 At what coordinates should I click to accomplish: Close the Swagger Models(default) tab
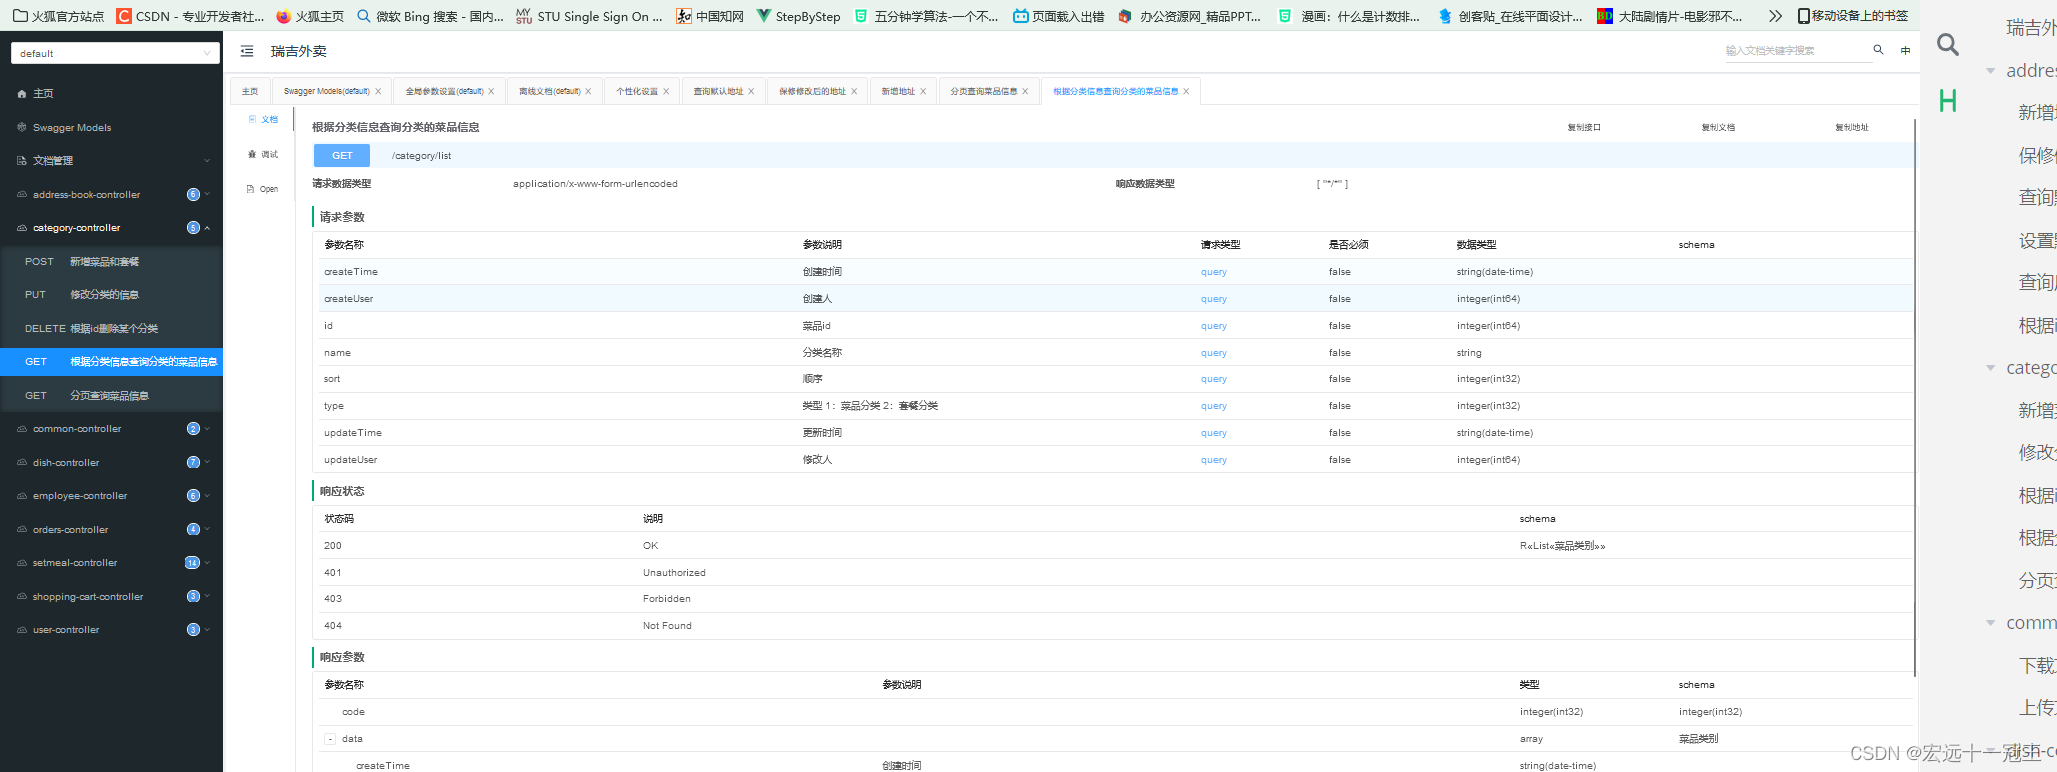coord(378,92)
